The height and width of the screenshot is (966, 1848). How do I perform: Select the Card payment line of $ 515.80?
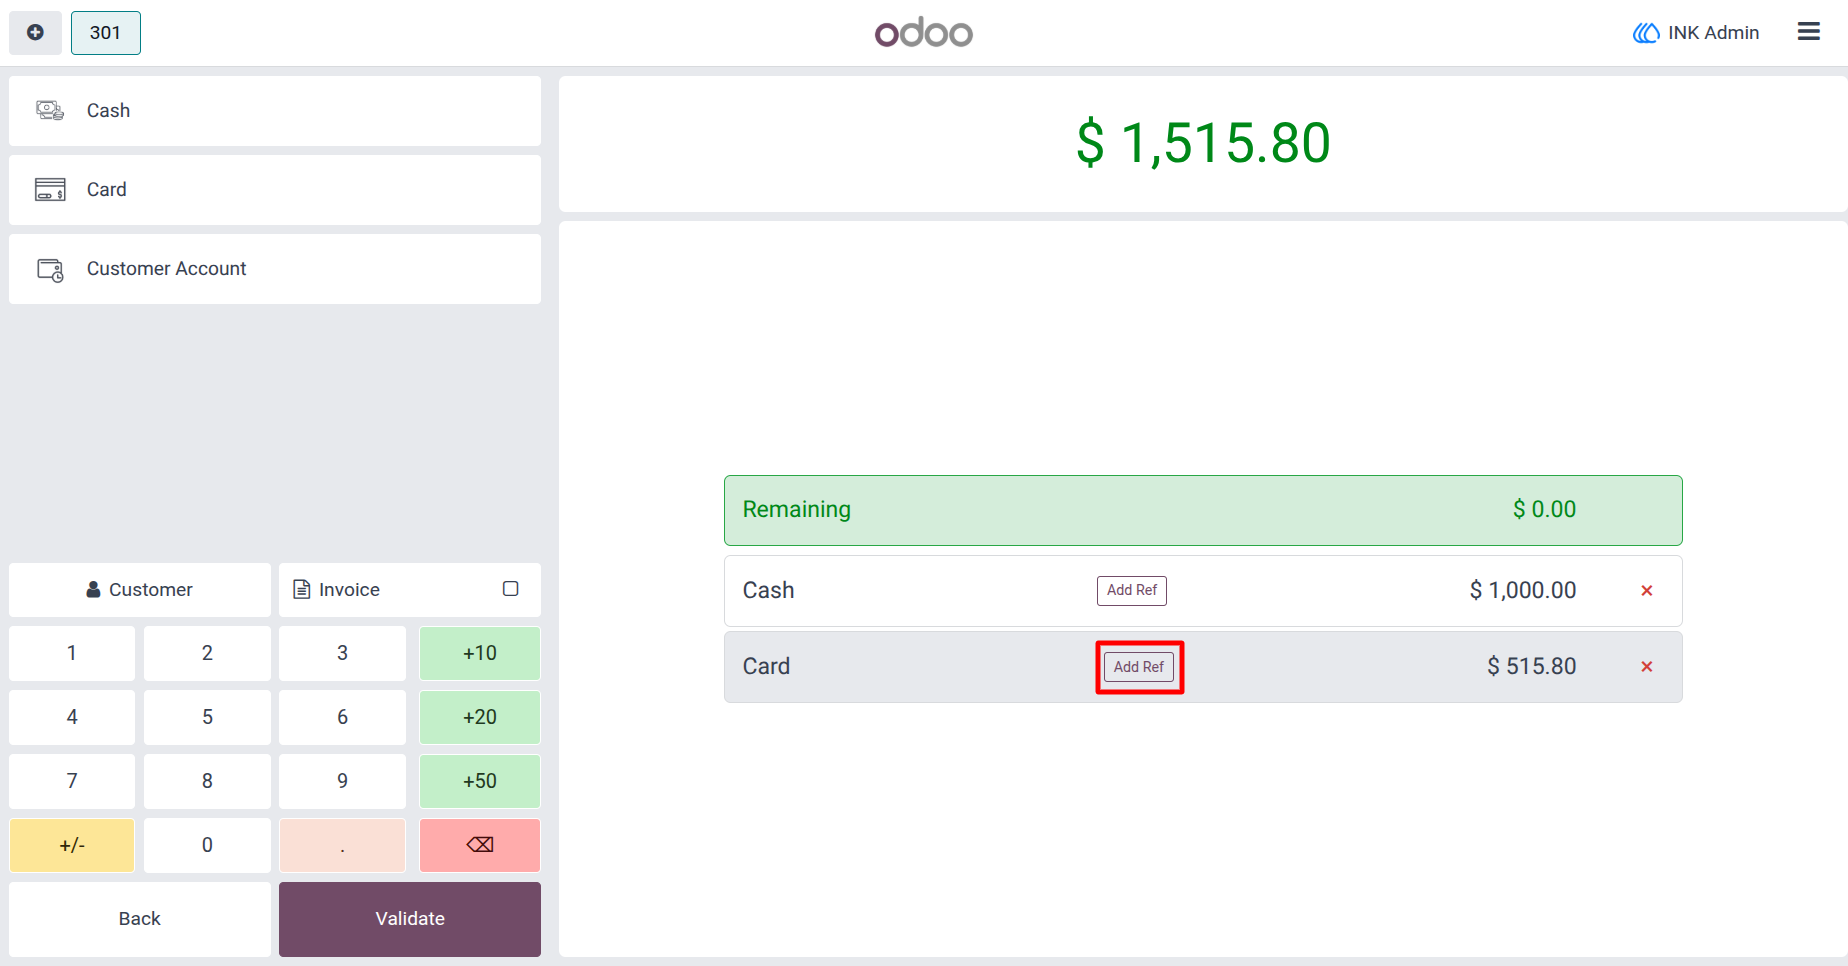coord(1203,667)
